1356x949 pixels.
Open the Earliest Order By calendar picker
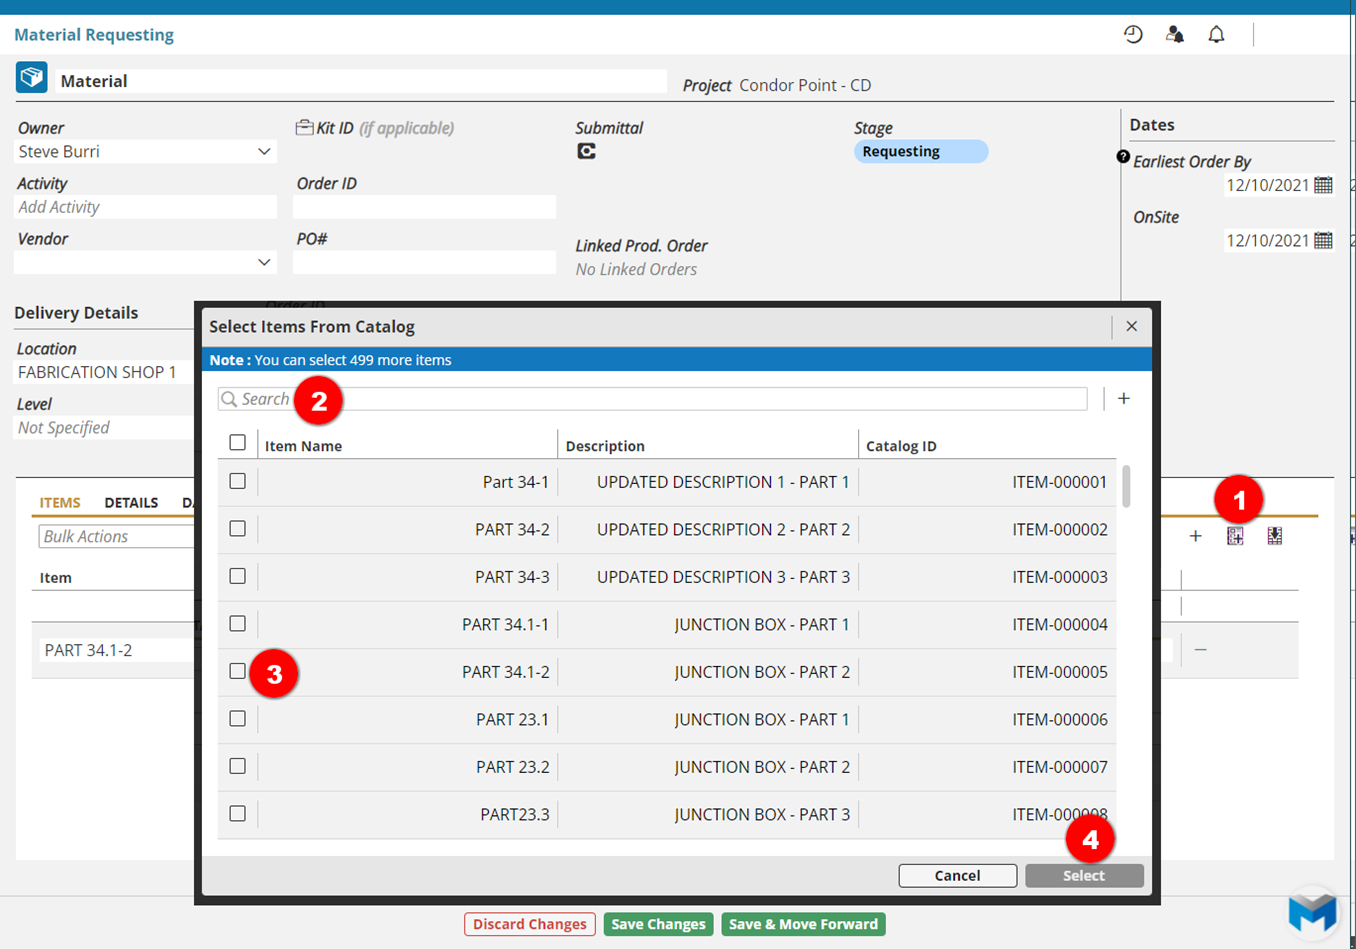pos(1323,185)
